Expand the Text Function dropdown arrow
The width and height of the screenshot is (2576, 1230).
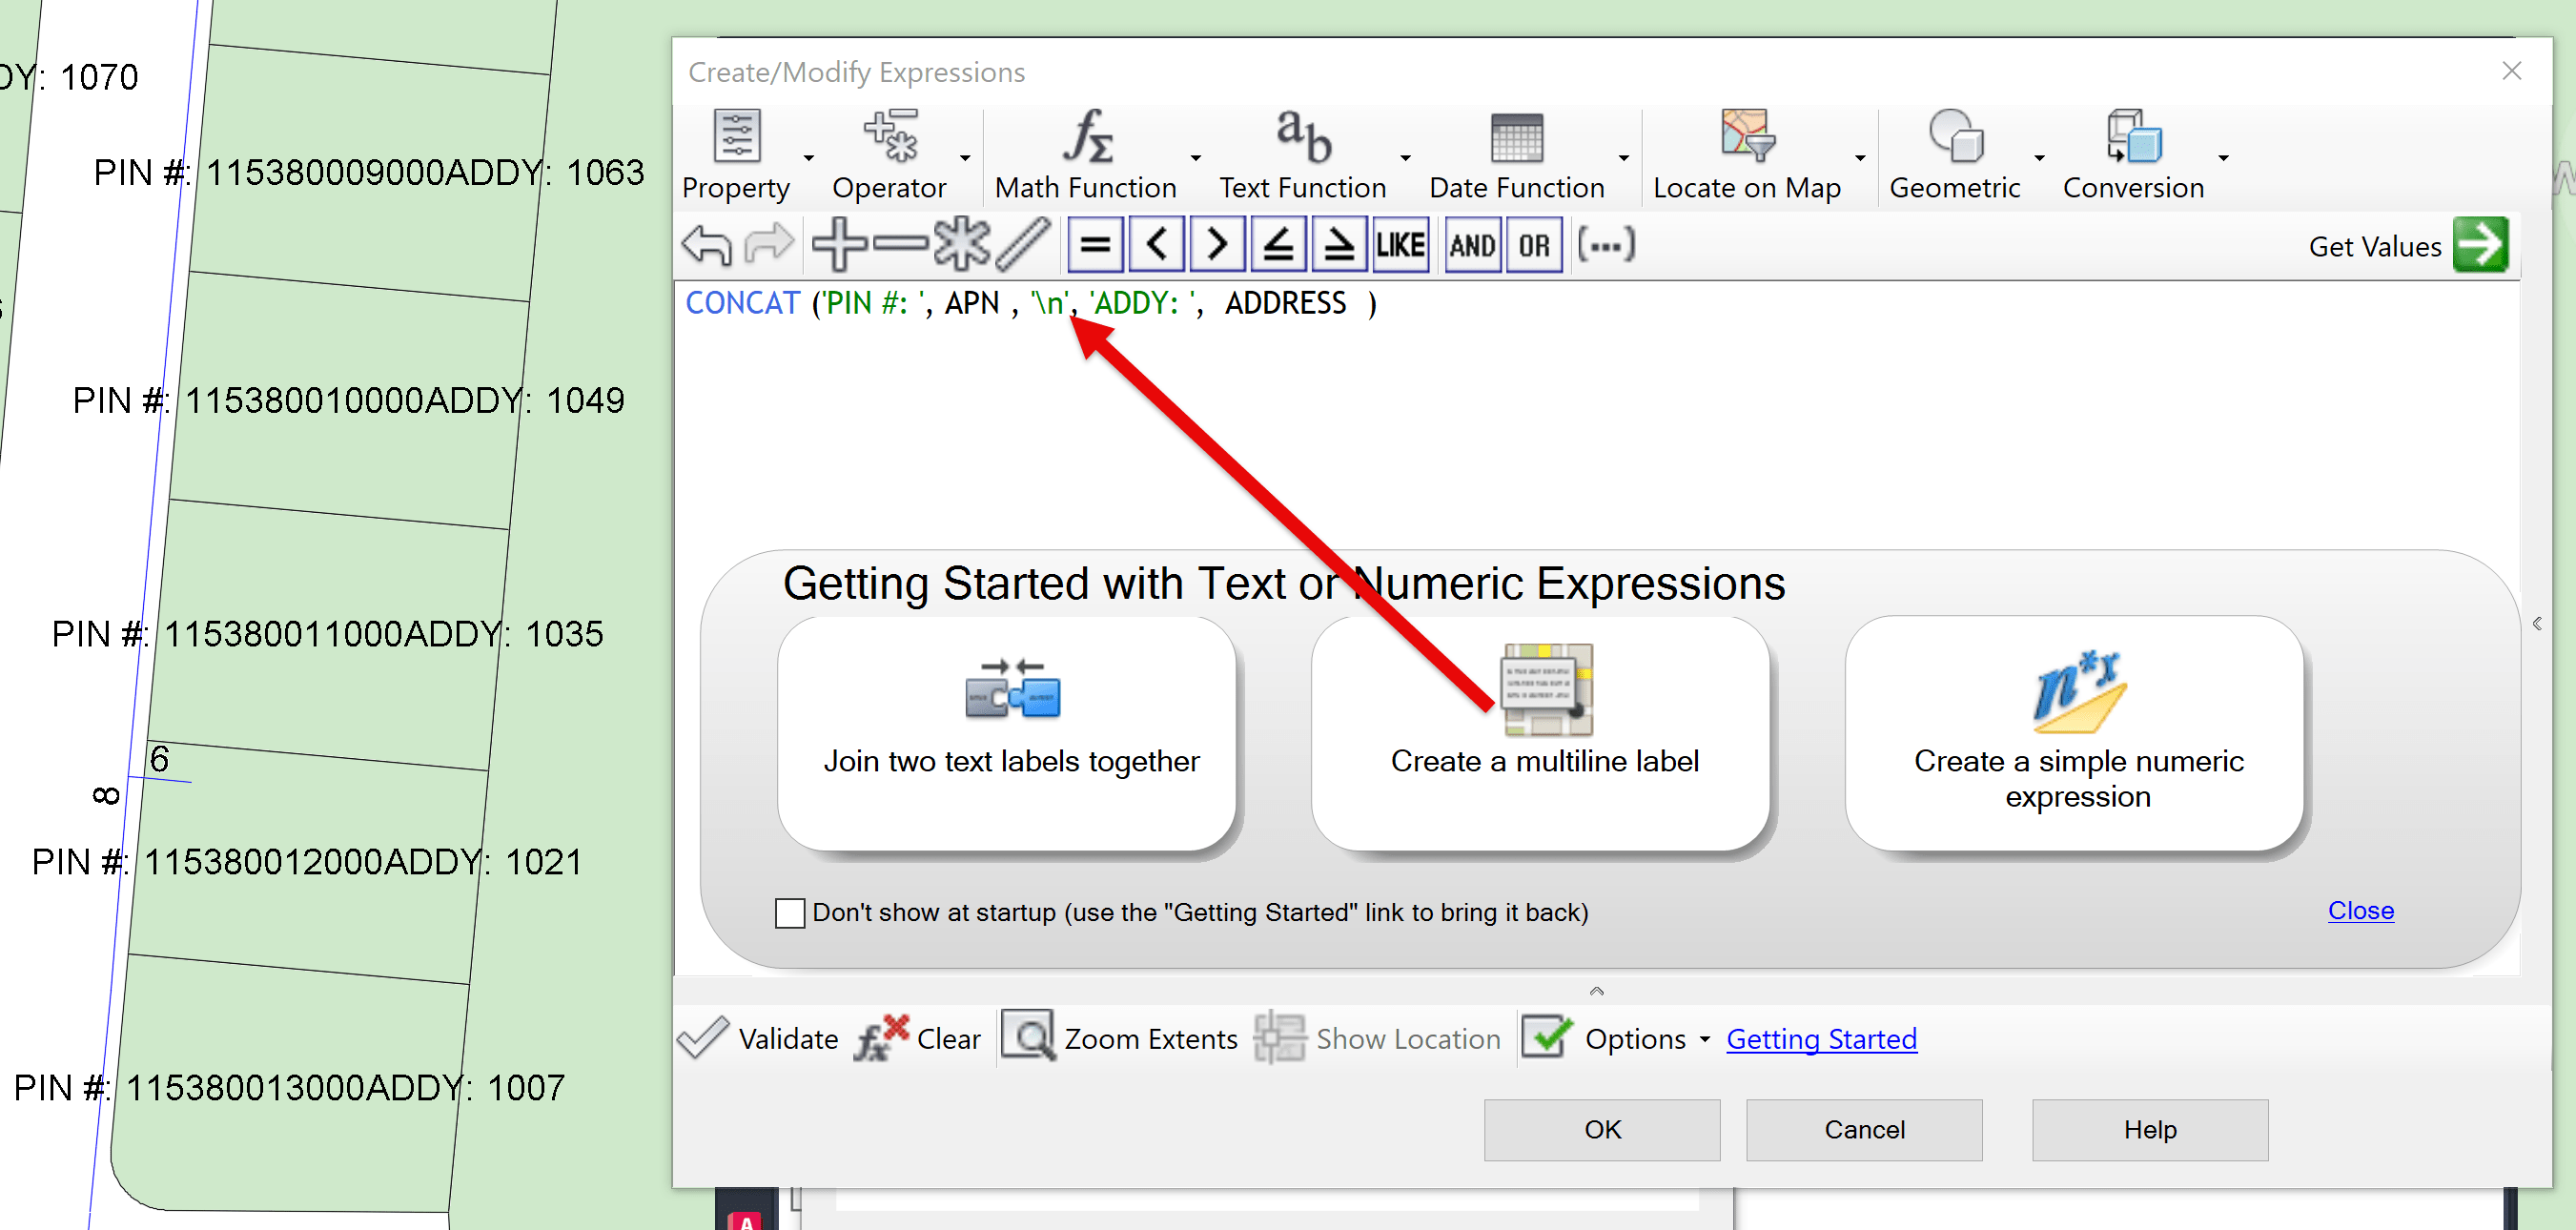[x=1406, y=158]
